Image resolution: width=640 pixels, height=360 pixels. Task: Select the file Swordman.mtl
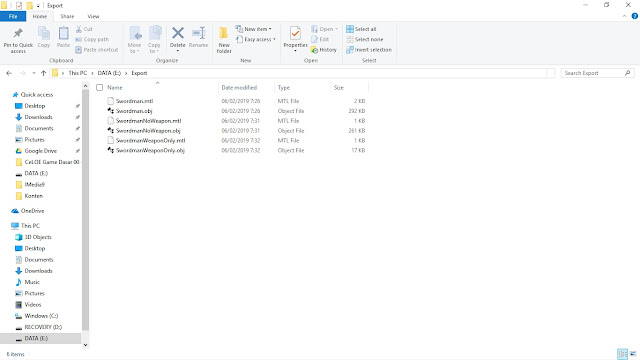[134, 101]
